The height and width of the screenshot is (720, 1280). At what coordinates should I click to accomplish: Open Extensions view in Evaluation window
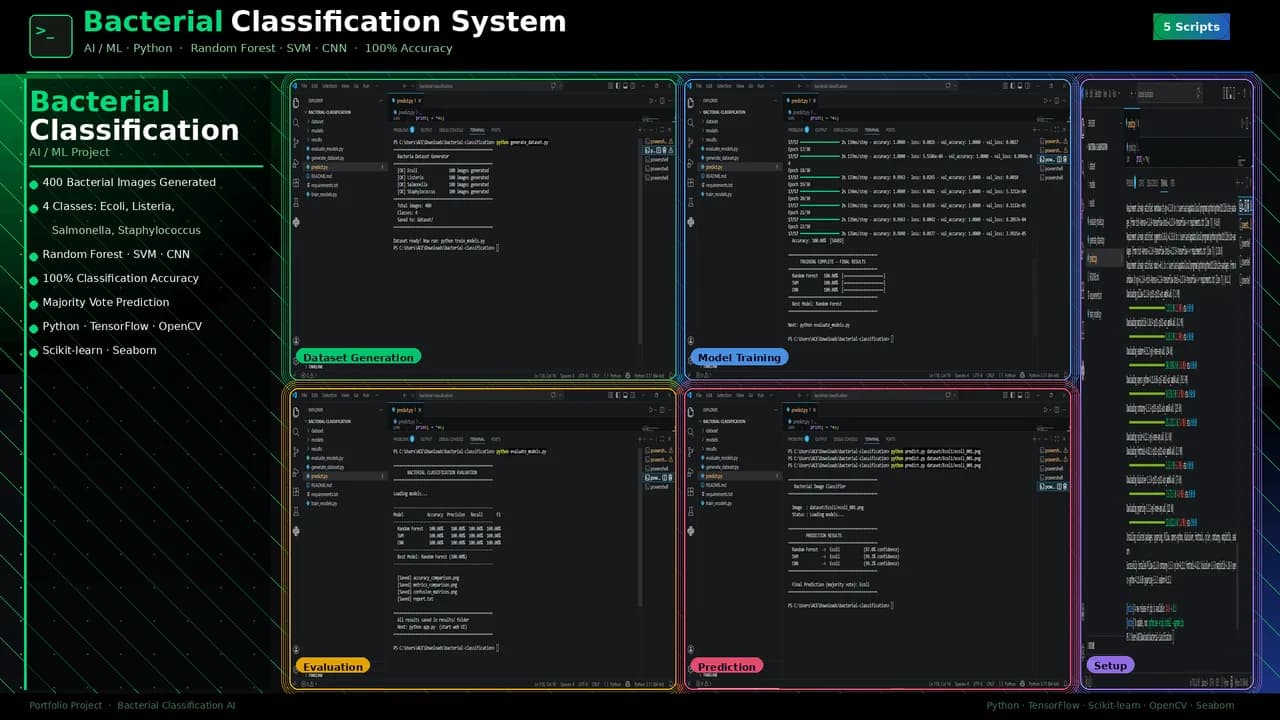tap(296, 491)
